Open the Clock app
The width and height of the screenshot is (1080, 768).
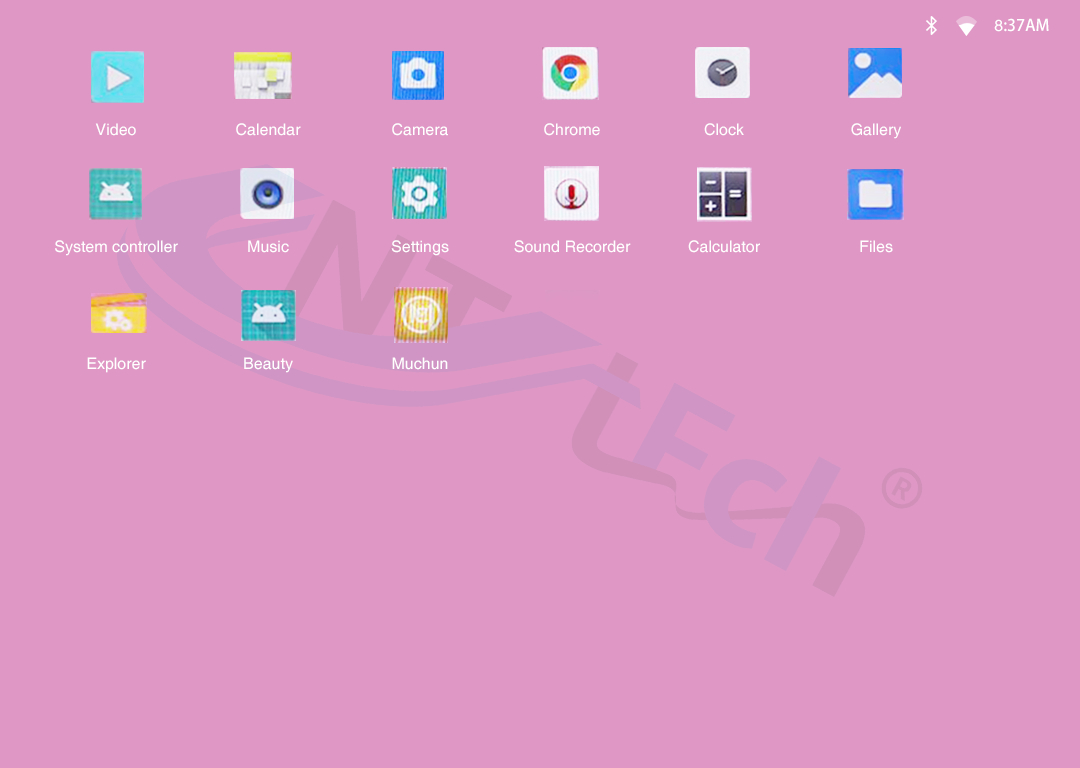722,73
